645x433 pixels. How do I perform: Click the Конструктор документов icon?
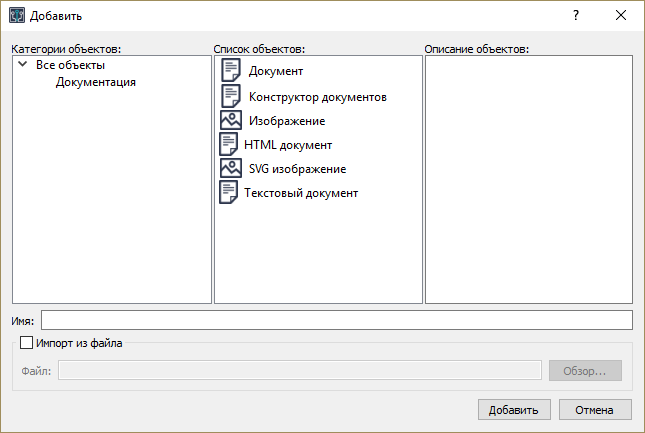(231, 96)
